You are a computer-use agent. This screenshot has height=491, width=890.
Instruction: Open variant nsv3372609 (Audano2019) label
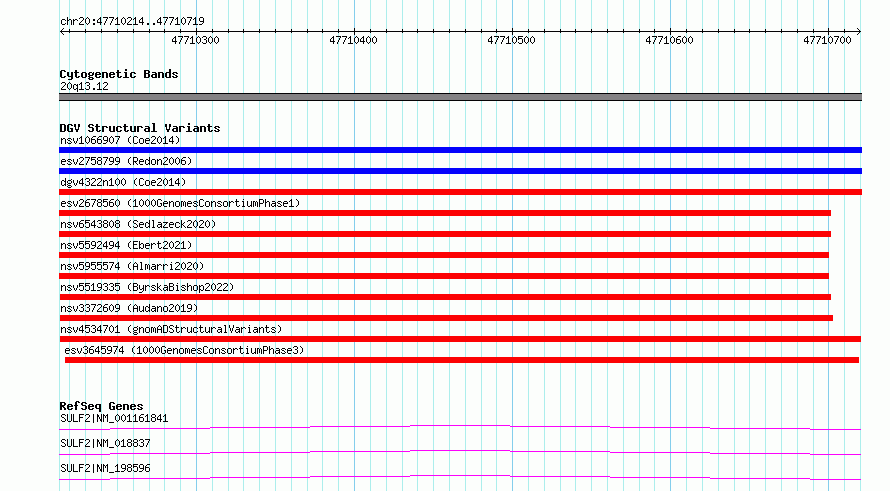[x=129, y=308]
